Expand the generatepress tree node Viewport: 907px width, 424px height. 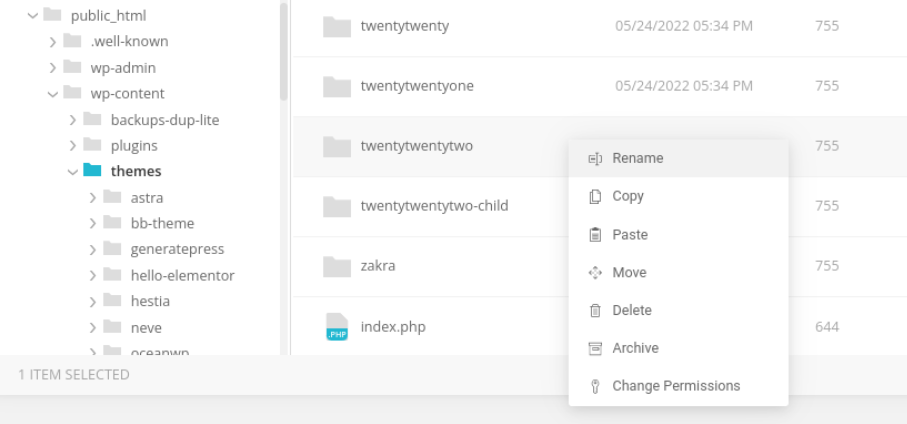pos(93,249)
